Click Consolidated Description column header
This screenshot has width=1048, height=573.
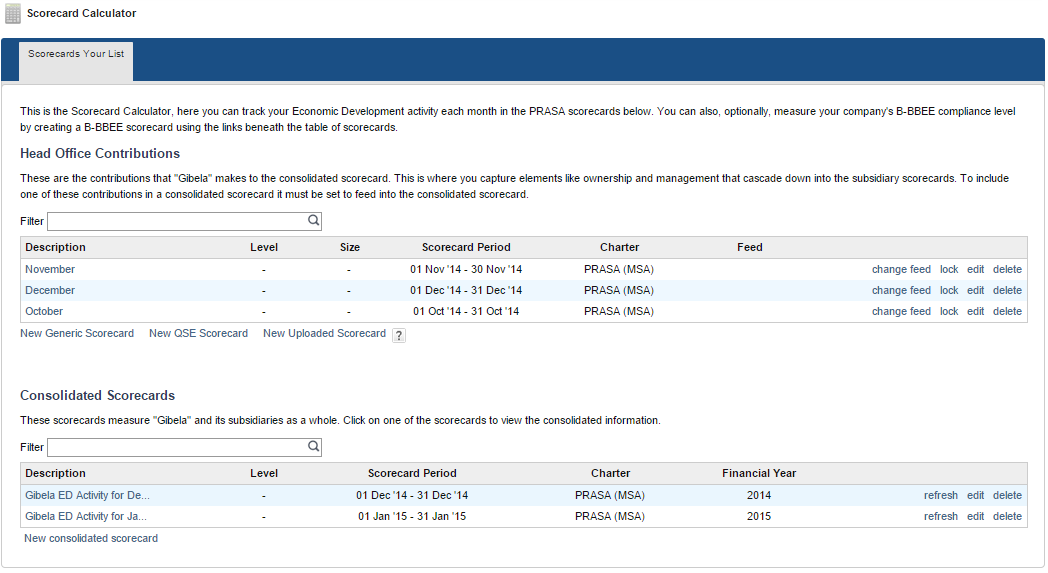click(x=55, y=473)
